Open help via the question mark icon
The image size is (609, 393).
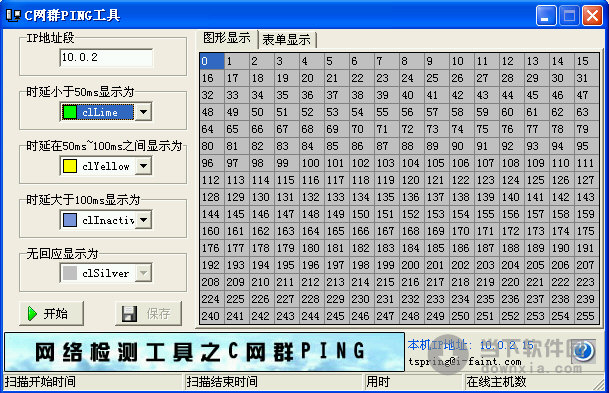click(x=583, y=351)
